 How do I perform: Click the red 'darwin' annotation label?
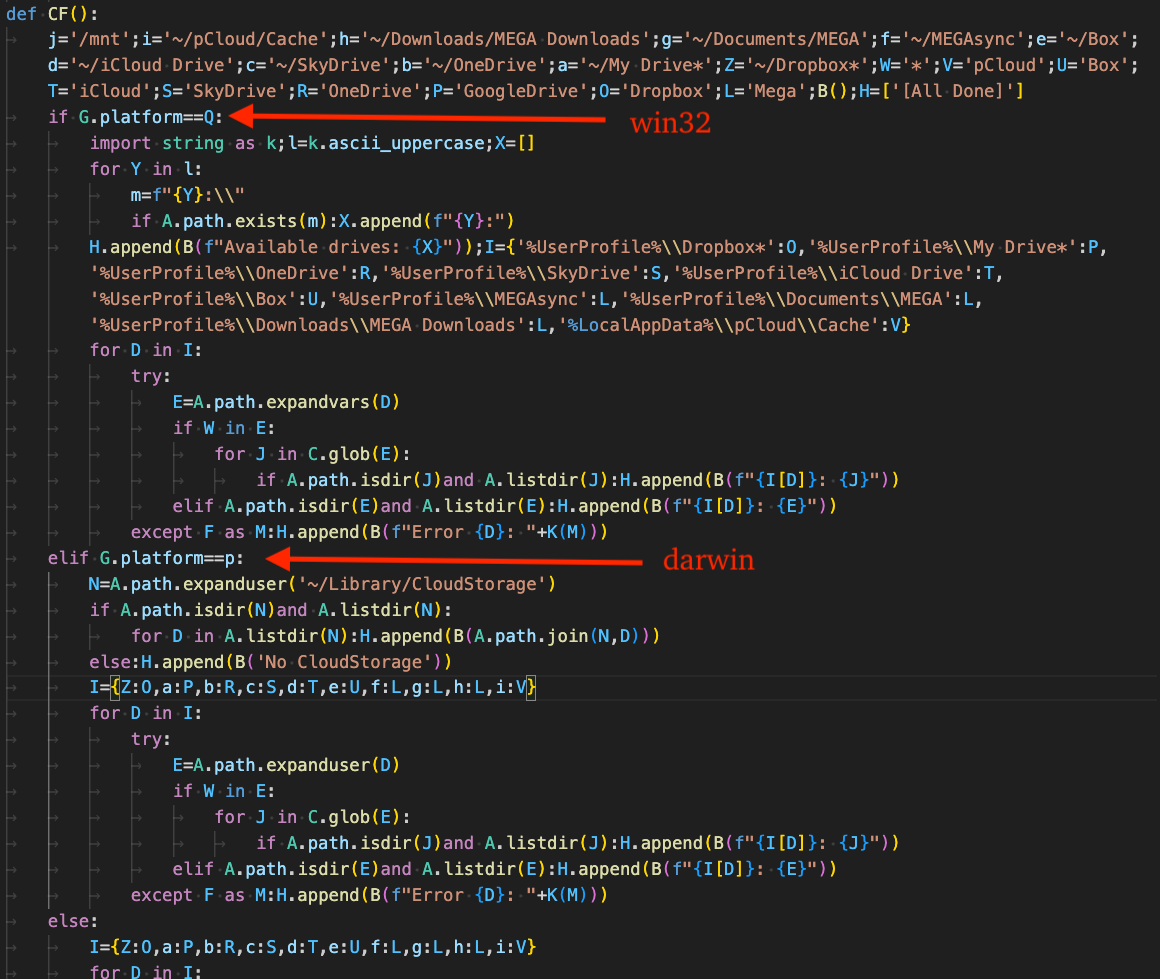708,561
